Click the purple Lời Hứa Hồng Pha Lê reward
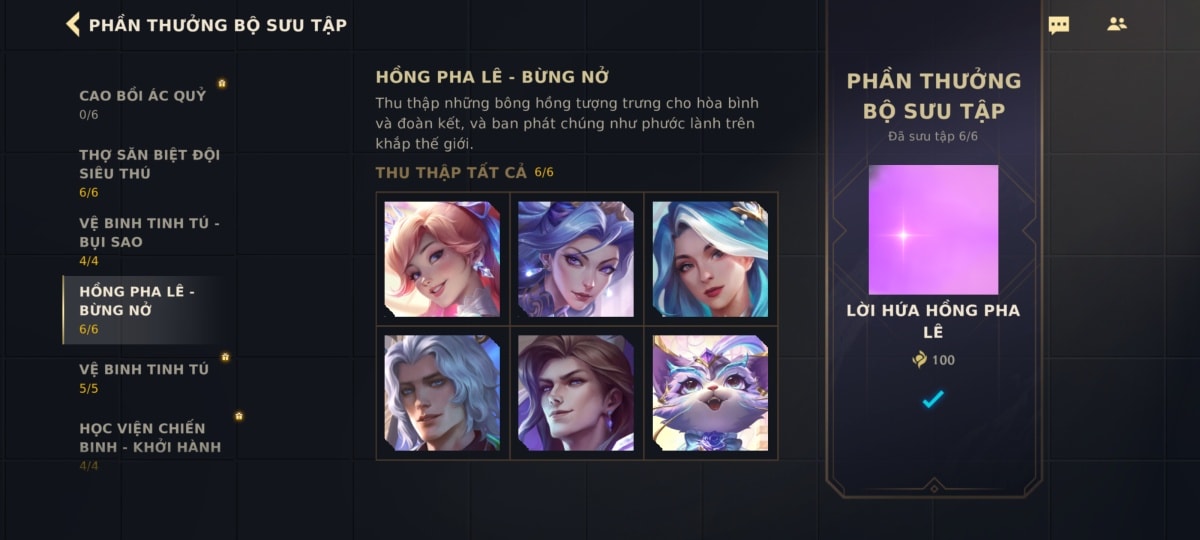The width and height of the screenshot is (1200, 540). 933,229
